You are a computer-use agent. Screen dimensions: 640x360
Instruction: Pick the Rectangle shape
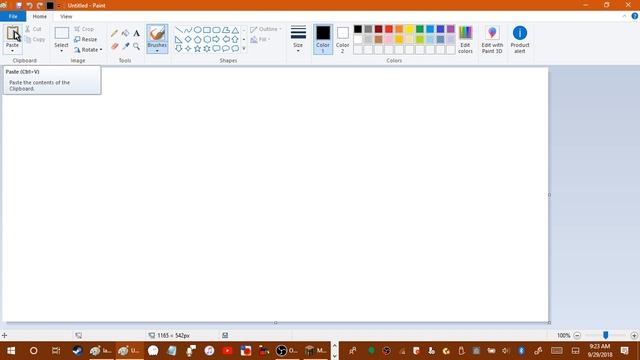[207, 30]
